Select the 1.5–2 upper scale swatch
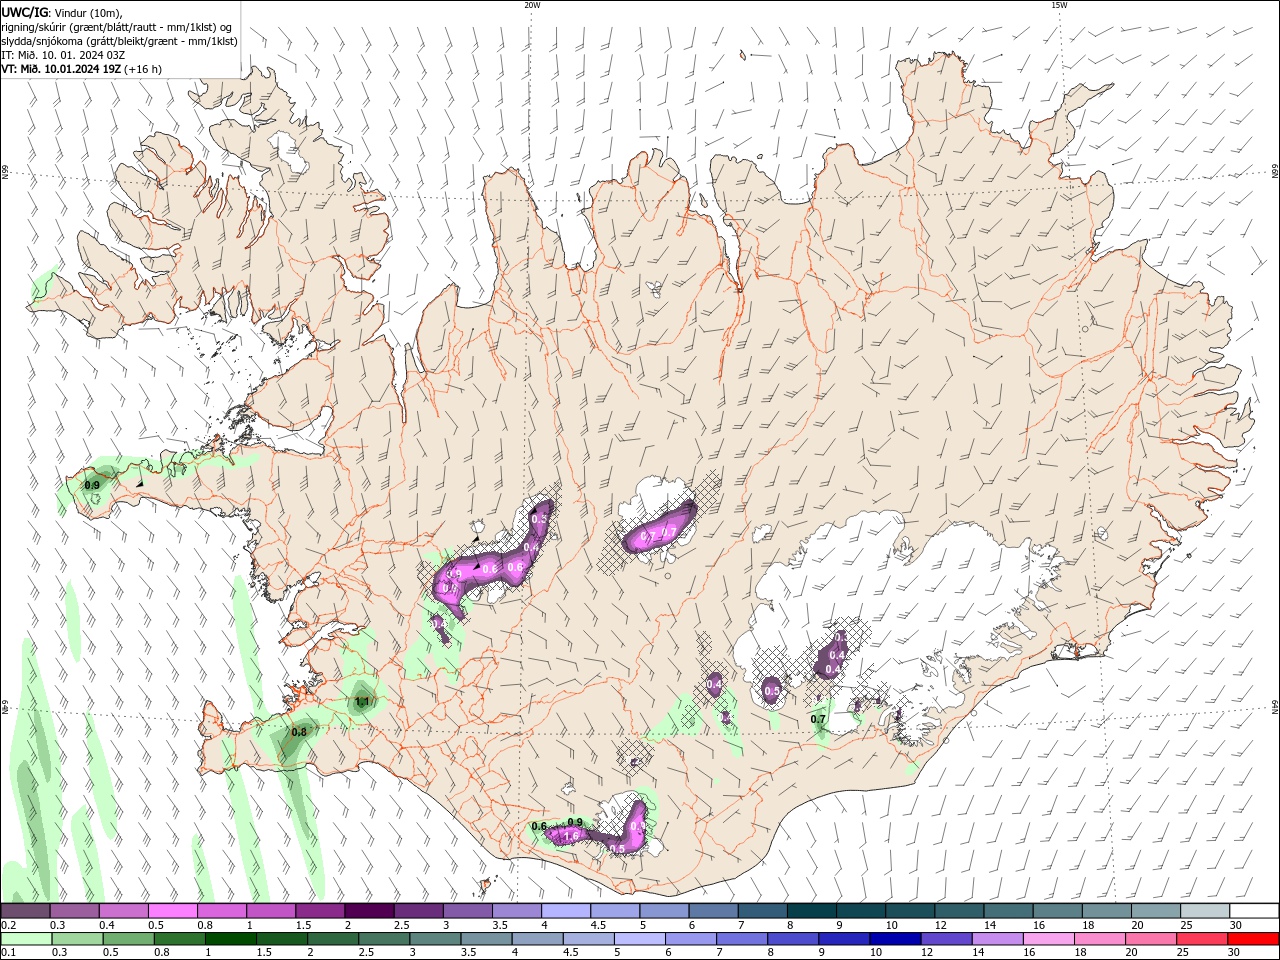Screen dimensions: 1280x960 [x=321, y=910]
